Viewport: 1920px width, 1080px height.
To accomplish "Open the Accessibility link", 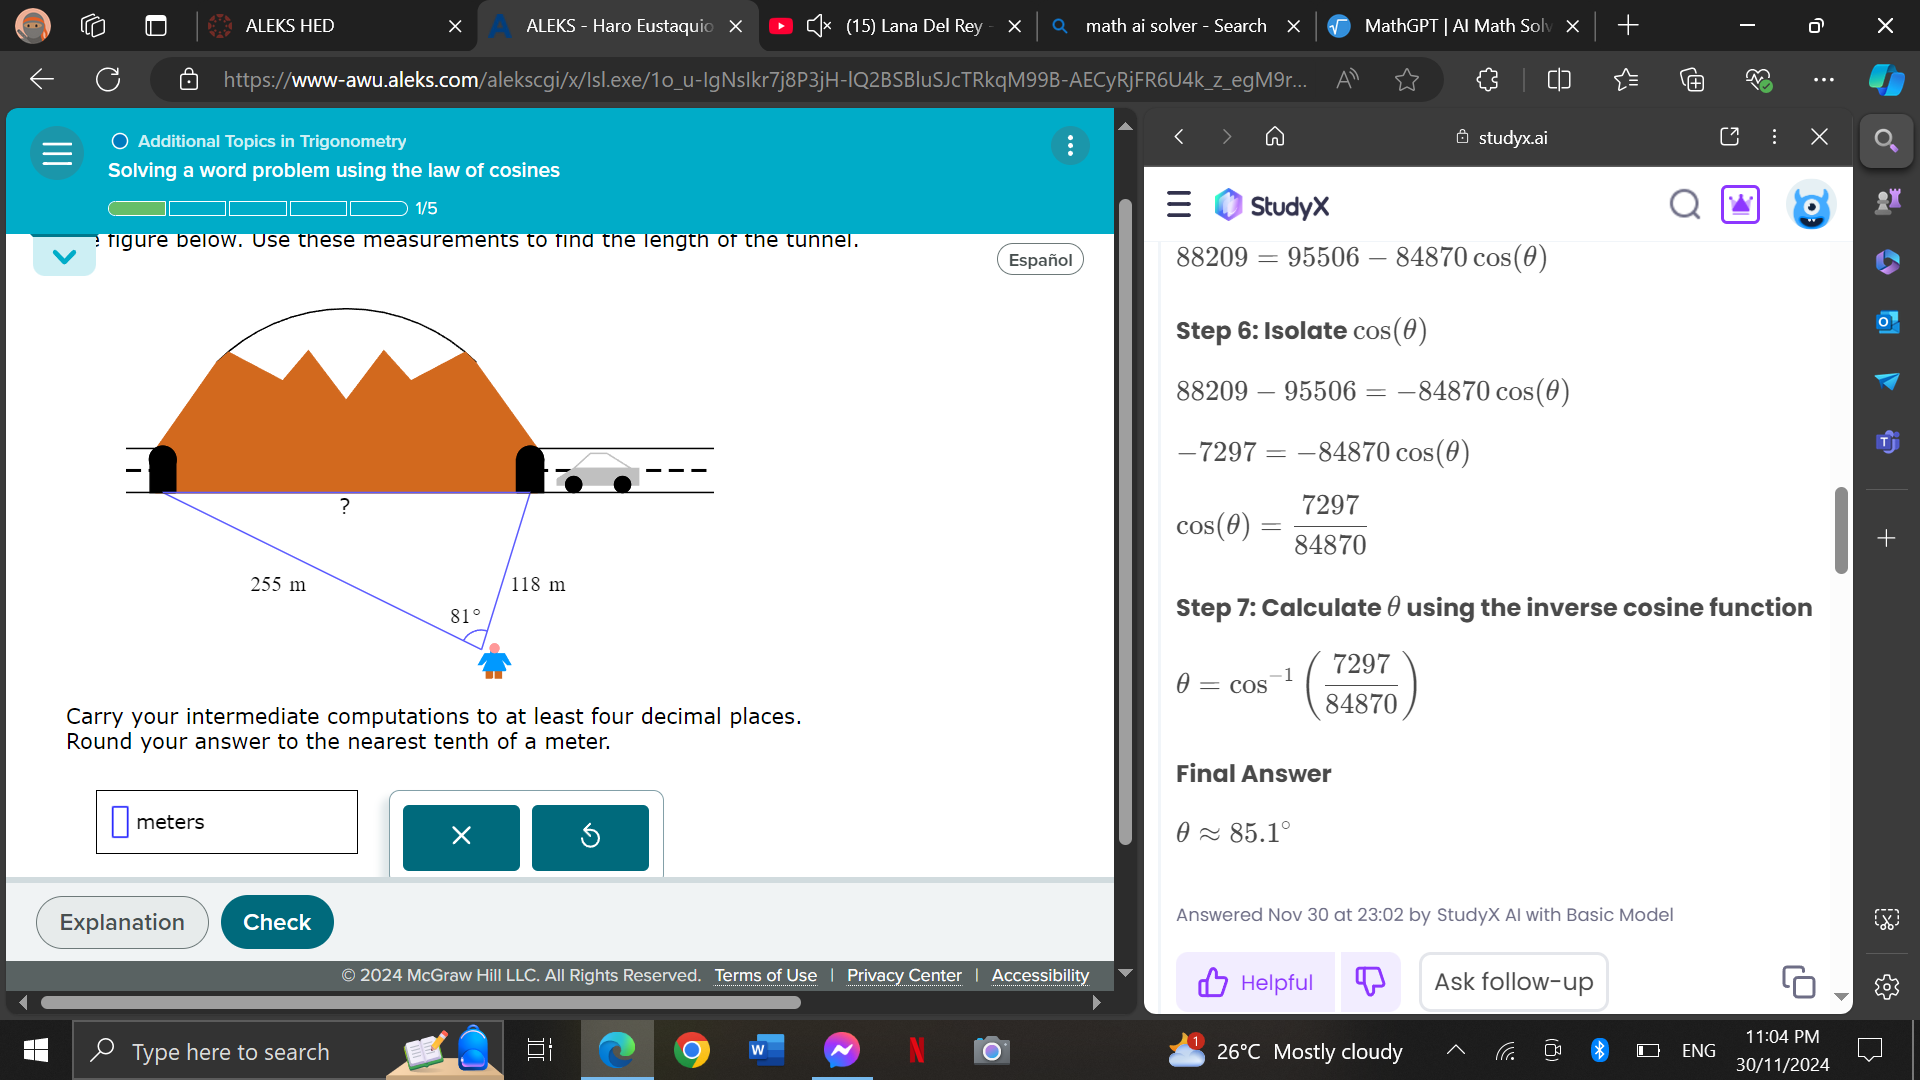I will 1040,975.
